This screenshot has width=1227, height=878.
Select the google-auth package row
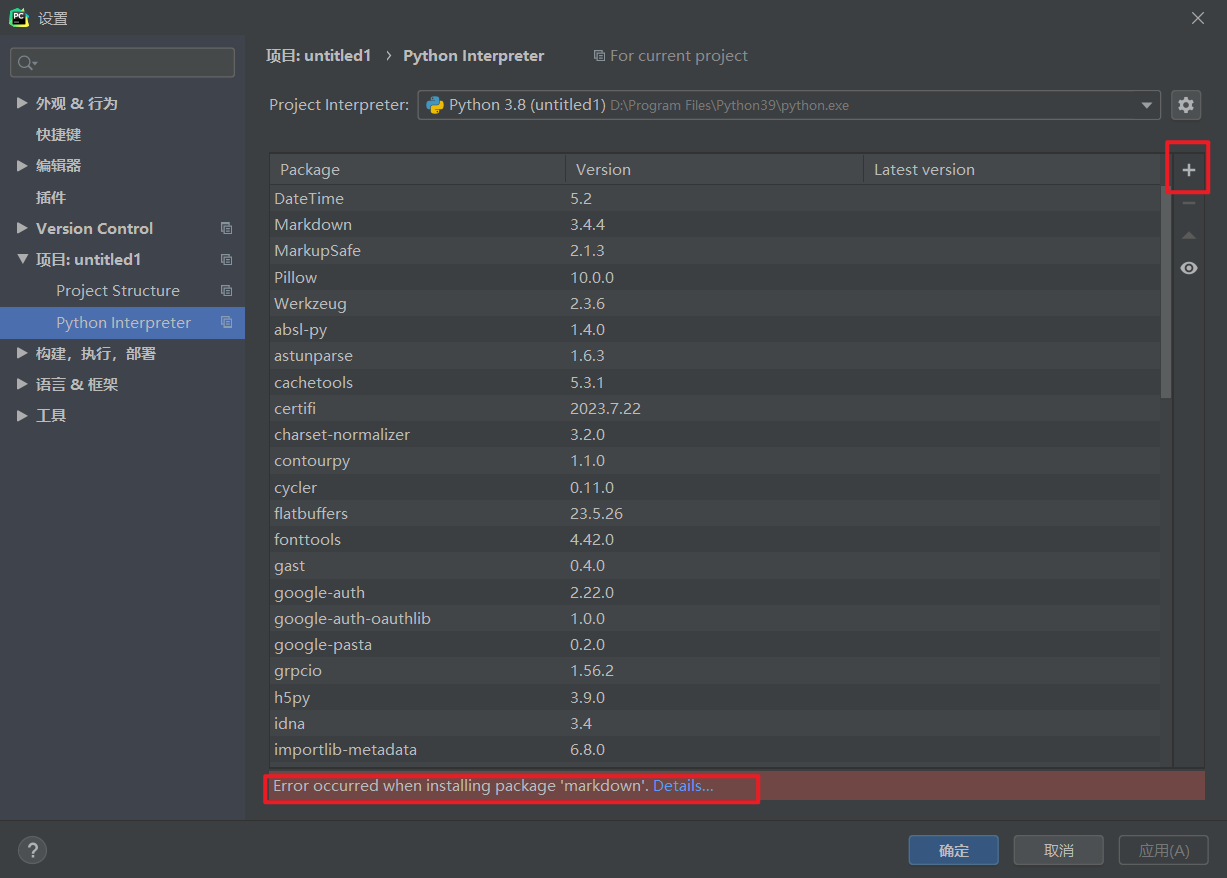(x=715, y=592)
